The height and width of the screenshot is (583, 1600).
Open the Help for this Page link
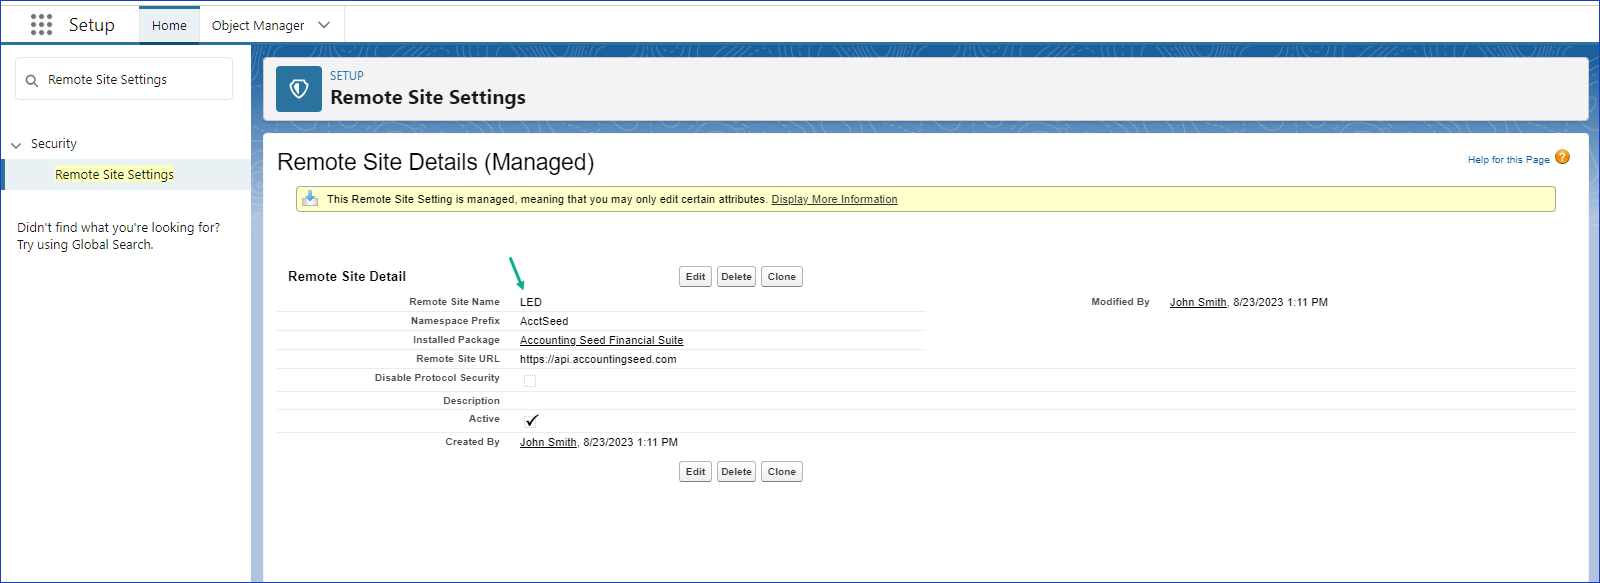[1508, 160]
